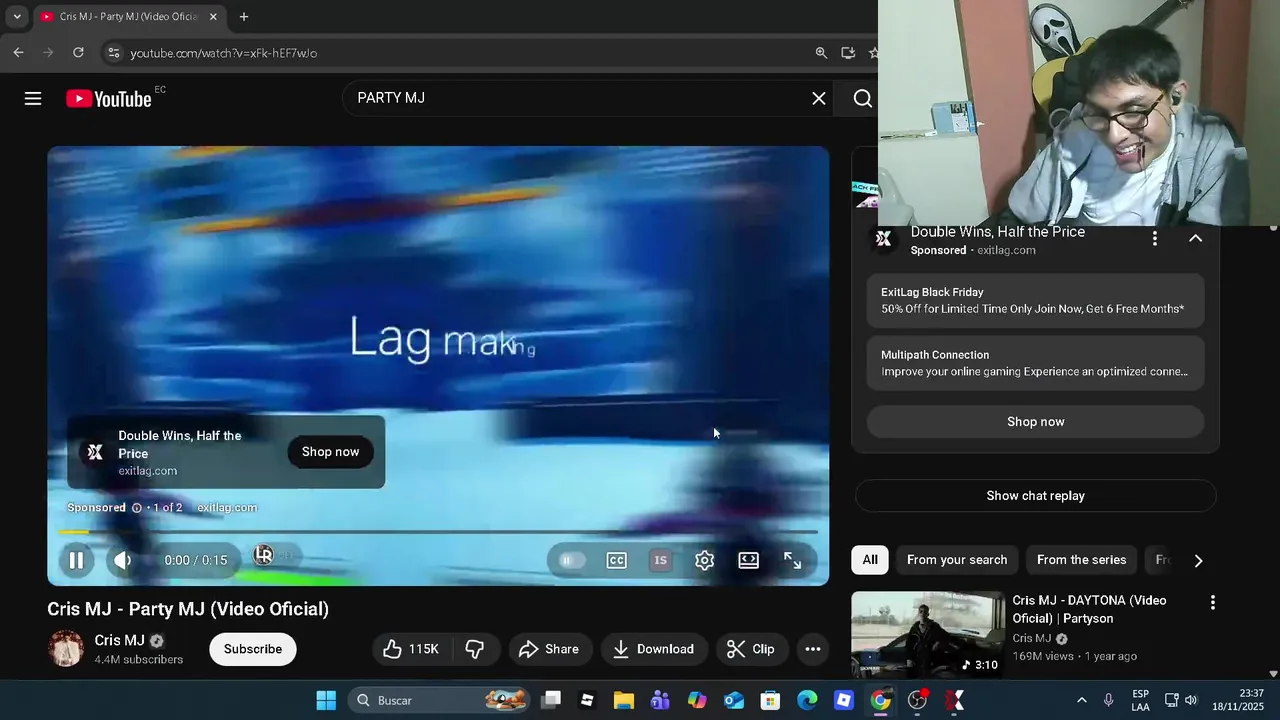The width and height of the screenshot is (1280, 720).
Task: Open Task View on taskbar
Action: pos(551,700)
